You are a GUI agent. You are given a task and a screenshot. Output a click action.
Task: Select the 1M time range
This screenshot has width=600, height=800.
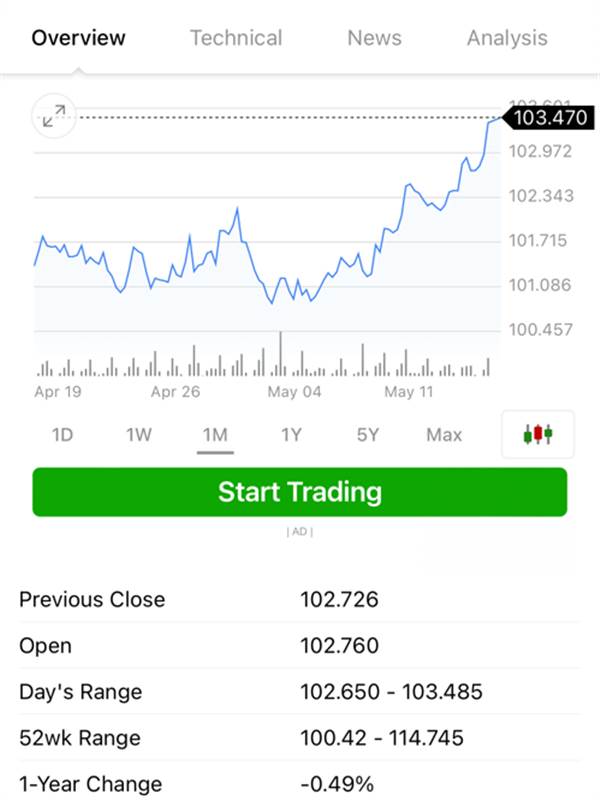[215, 435]
